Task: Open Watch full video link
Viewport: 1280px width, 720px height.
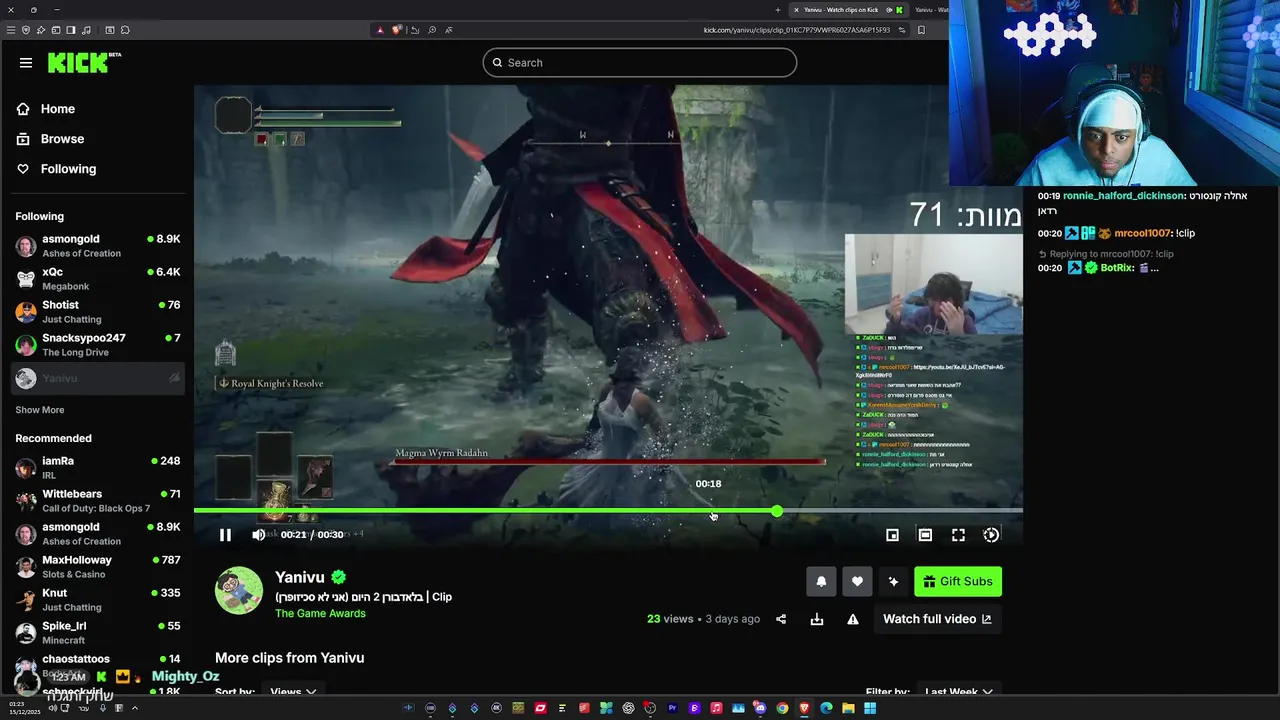Action: pos(937,619)
